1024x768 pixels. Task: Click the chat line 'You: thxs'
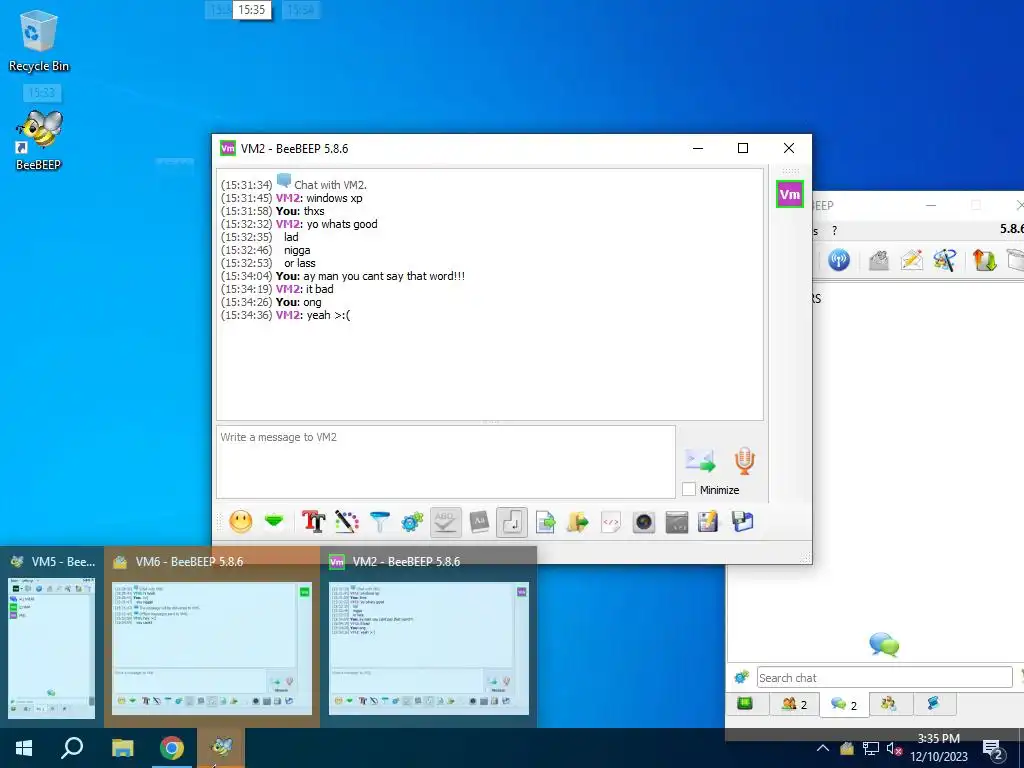click(x=300, y=211)
